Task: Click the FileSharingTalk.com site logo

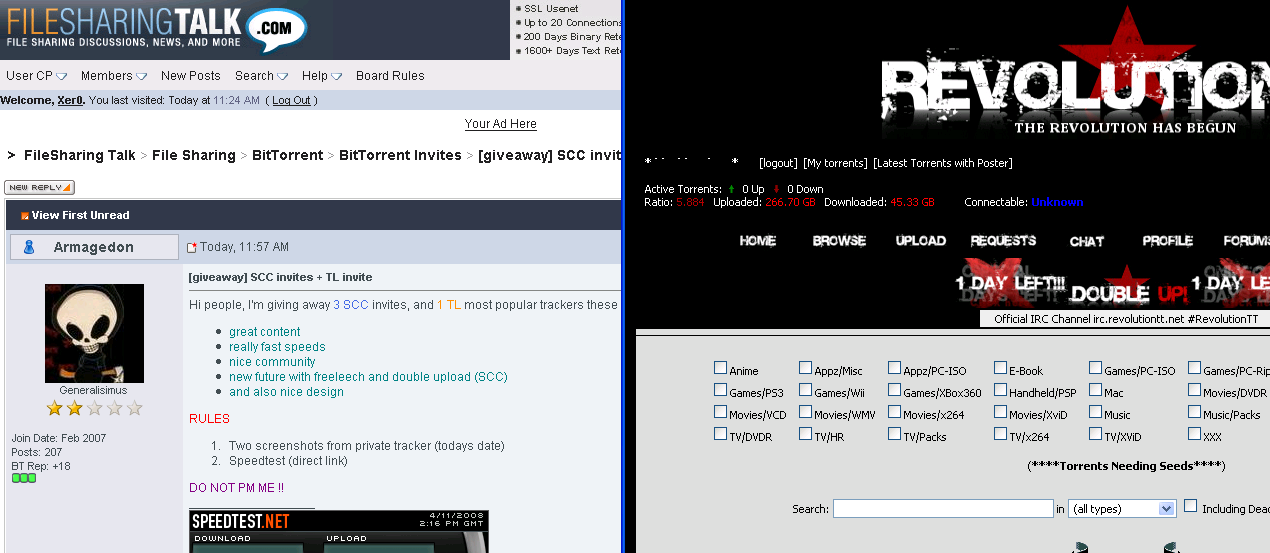Action: pos(155,30)
